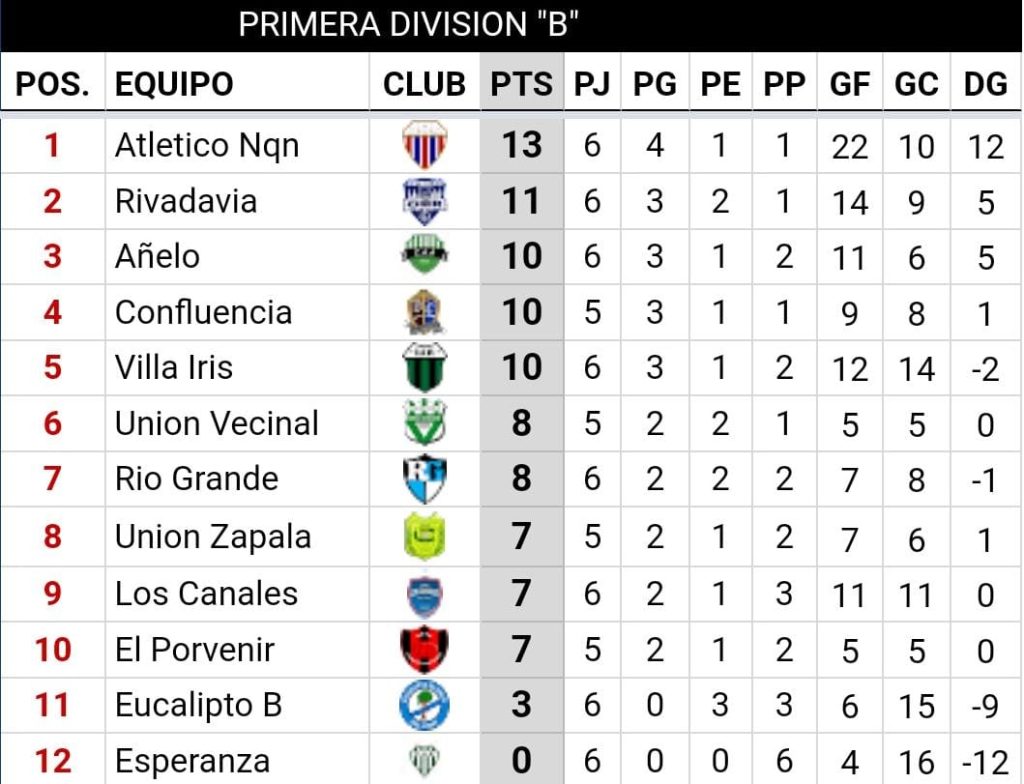This screenshot has width=1024, height=784.
Task: Click the Primera Division "B" title
Action: click(409, 25)
